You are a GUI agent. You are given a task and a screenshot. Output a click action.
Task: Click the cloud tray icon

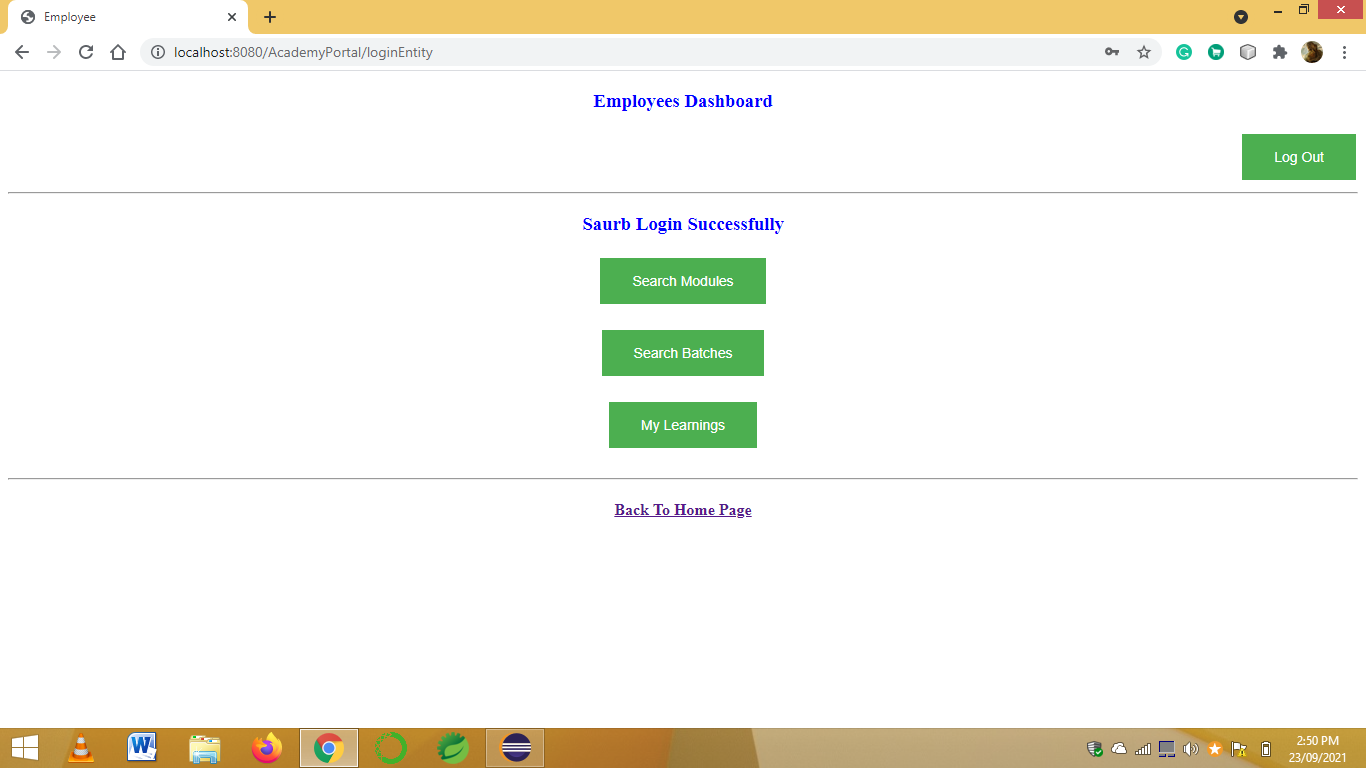pyautogui.click(x=1119, y=749)
